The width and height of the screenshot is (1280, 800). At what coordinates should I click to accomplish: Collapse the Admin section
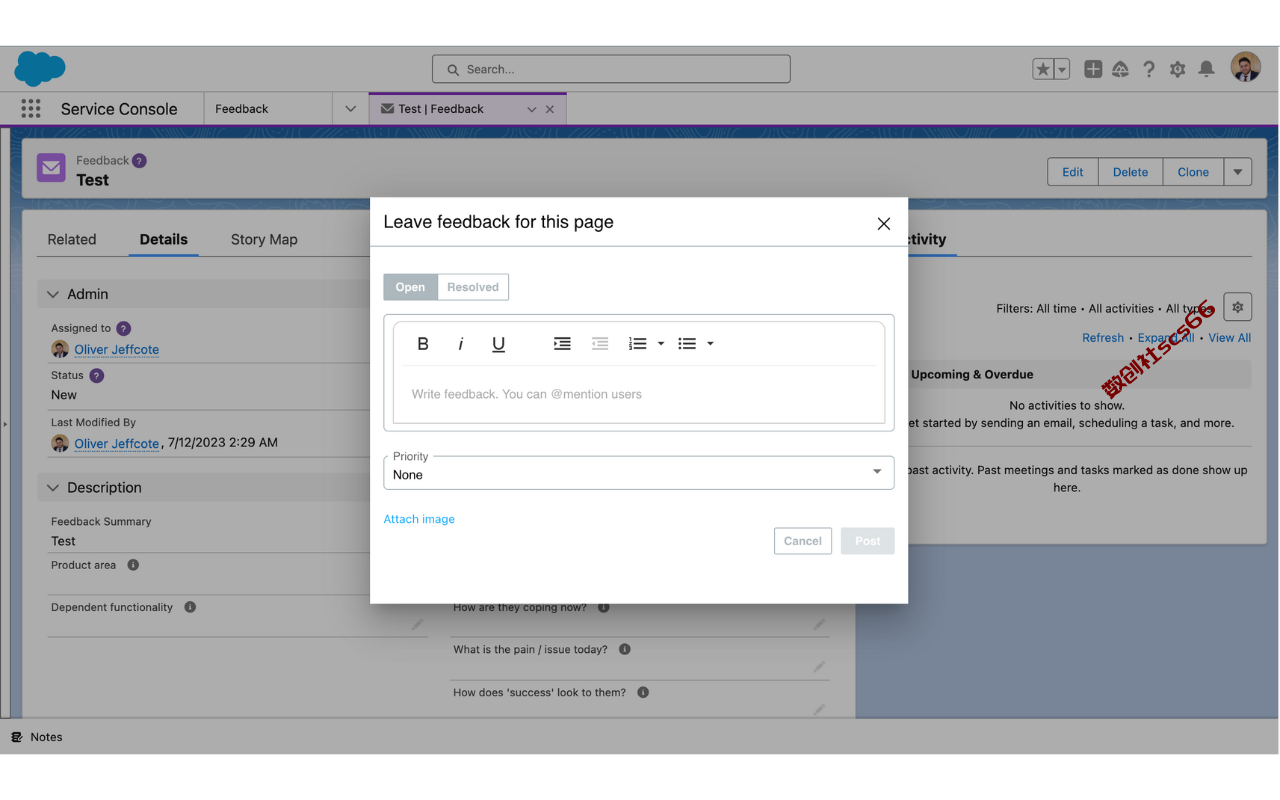[x=53, y=294]
